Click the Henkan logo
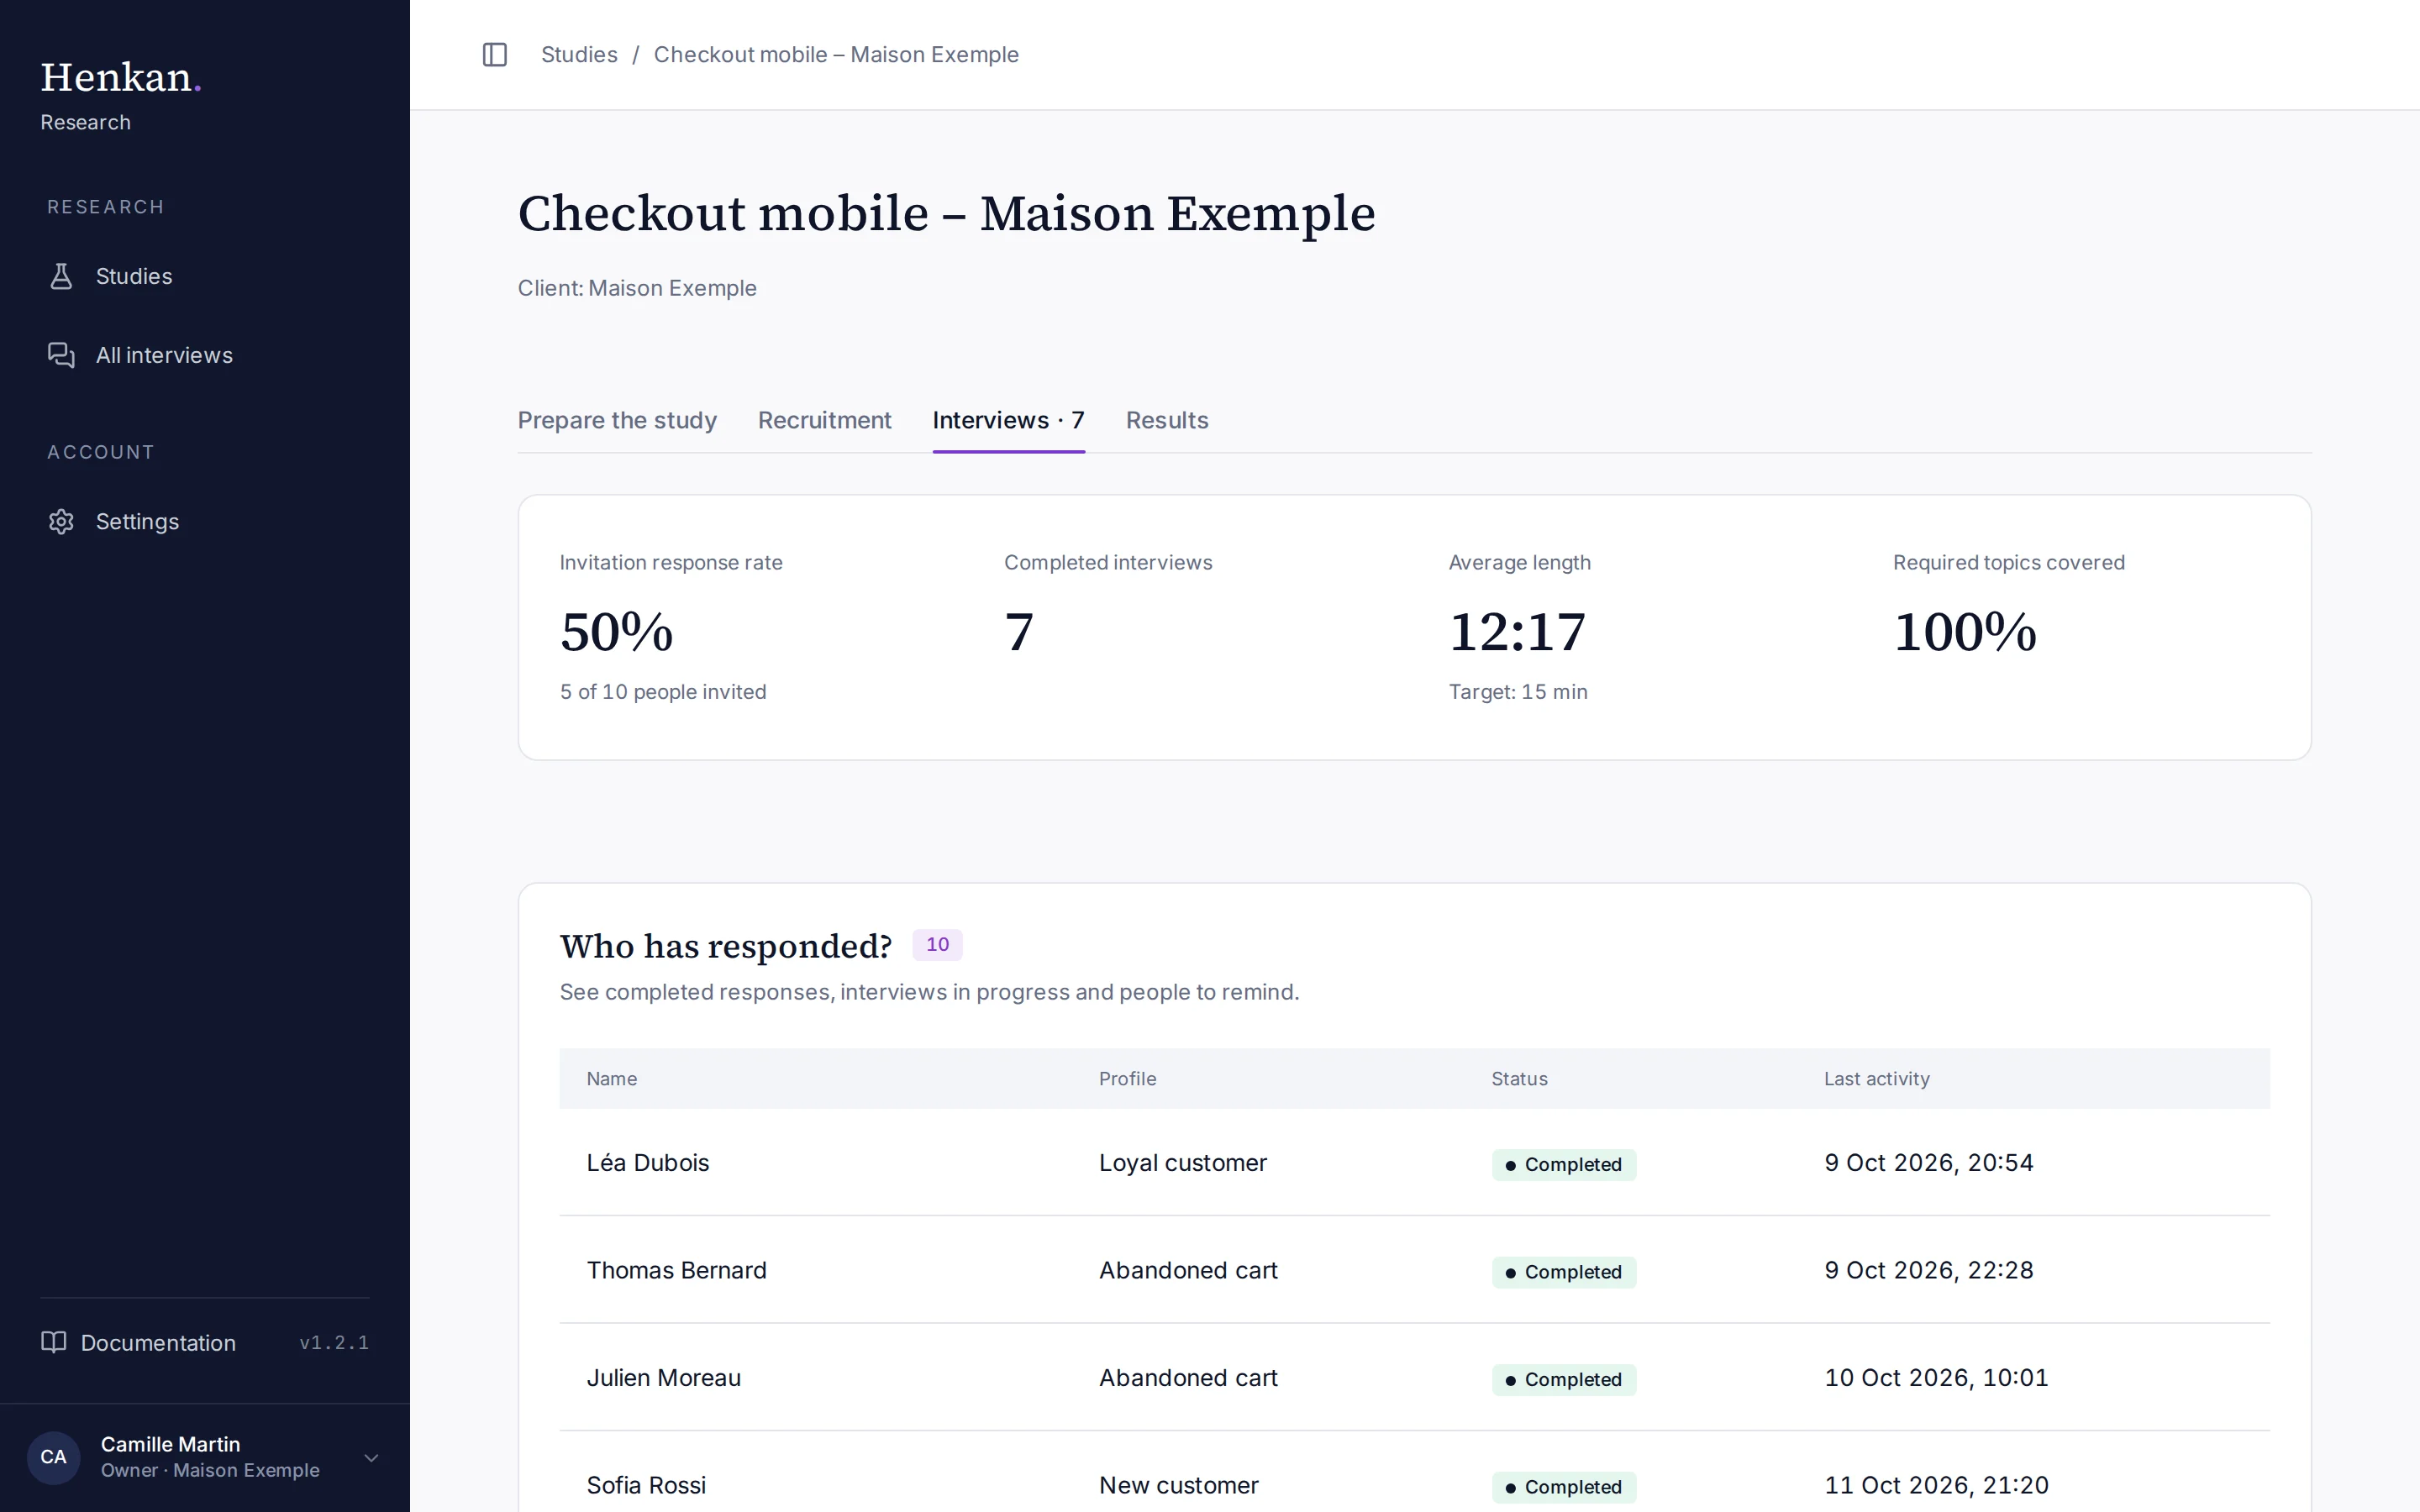The height and width of the screenshot is (1512, 2420). (x=121, y=77)
